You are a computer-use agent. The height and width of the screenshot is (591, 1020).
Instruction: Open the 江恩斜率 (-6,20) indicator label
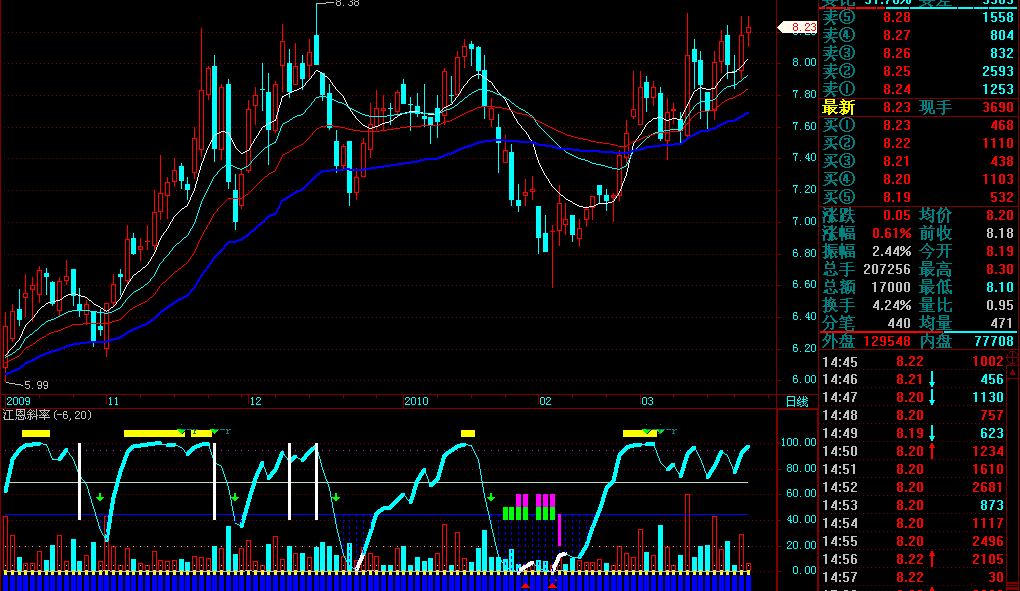[x=47, y=415]
